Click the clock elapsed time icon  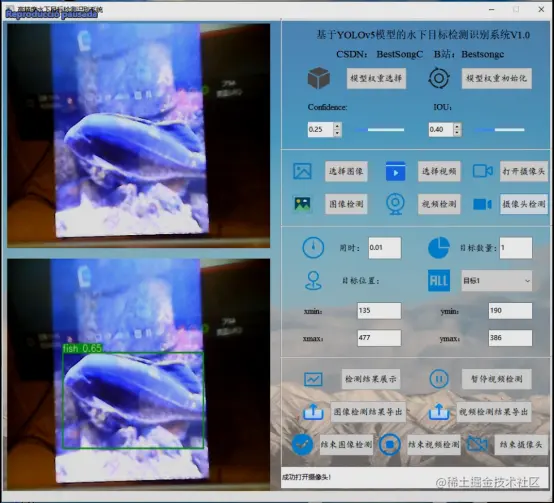(313, 248)
